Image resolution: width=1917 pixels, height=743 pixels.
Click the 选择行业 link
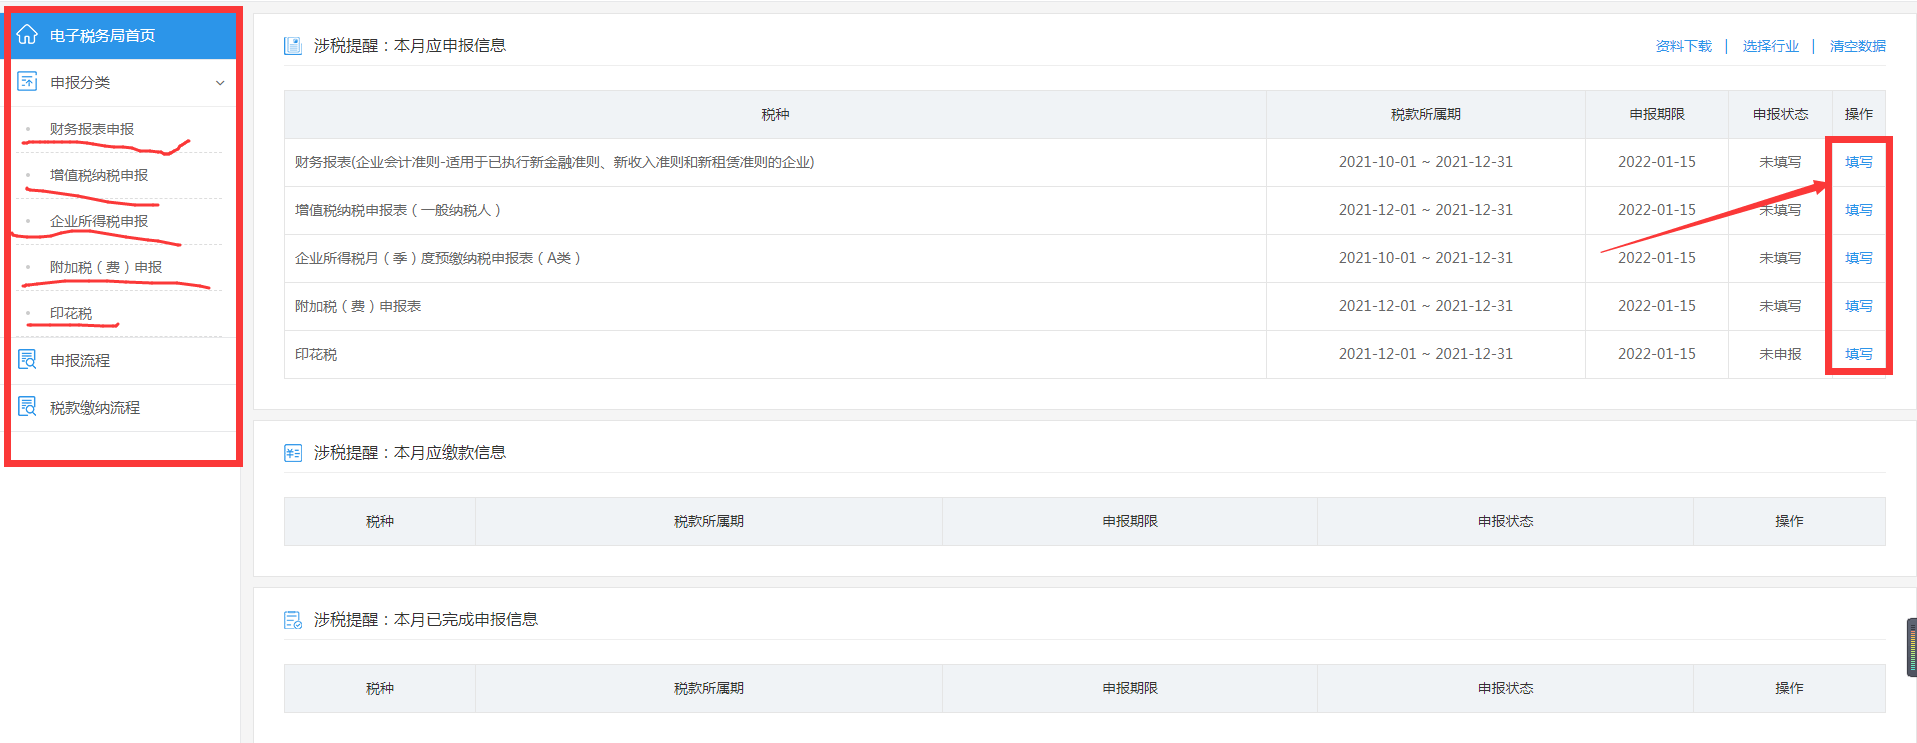coord(1771,46)
